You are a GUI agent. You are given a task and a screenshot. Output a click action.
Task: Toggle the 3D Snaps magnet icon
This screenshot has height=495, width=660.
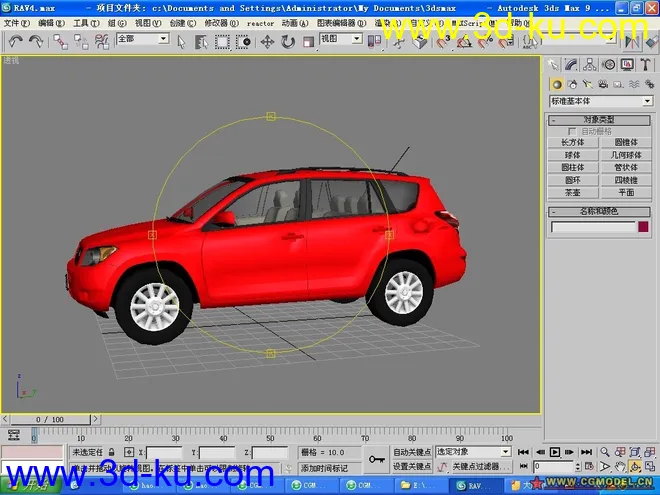click(442, 42)
